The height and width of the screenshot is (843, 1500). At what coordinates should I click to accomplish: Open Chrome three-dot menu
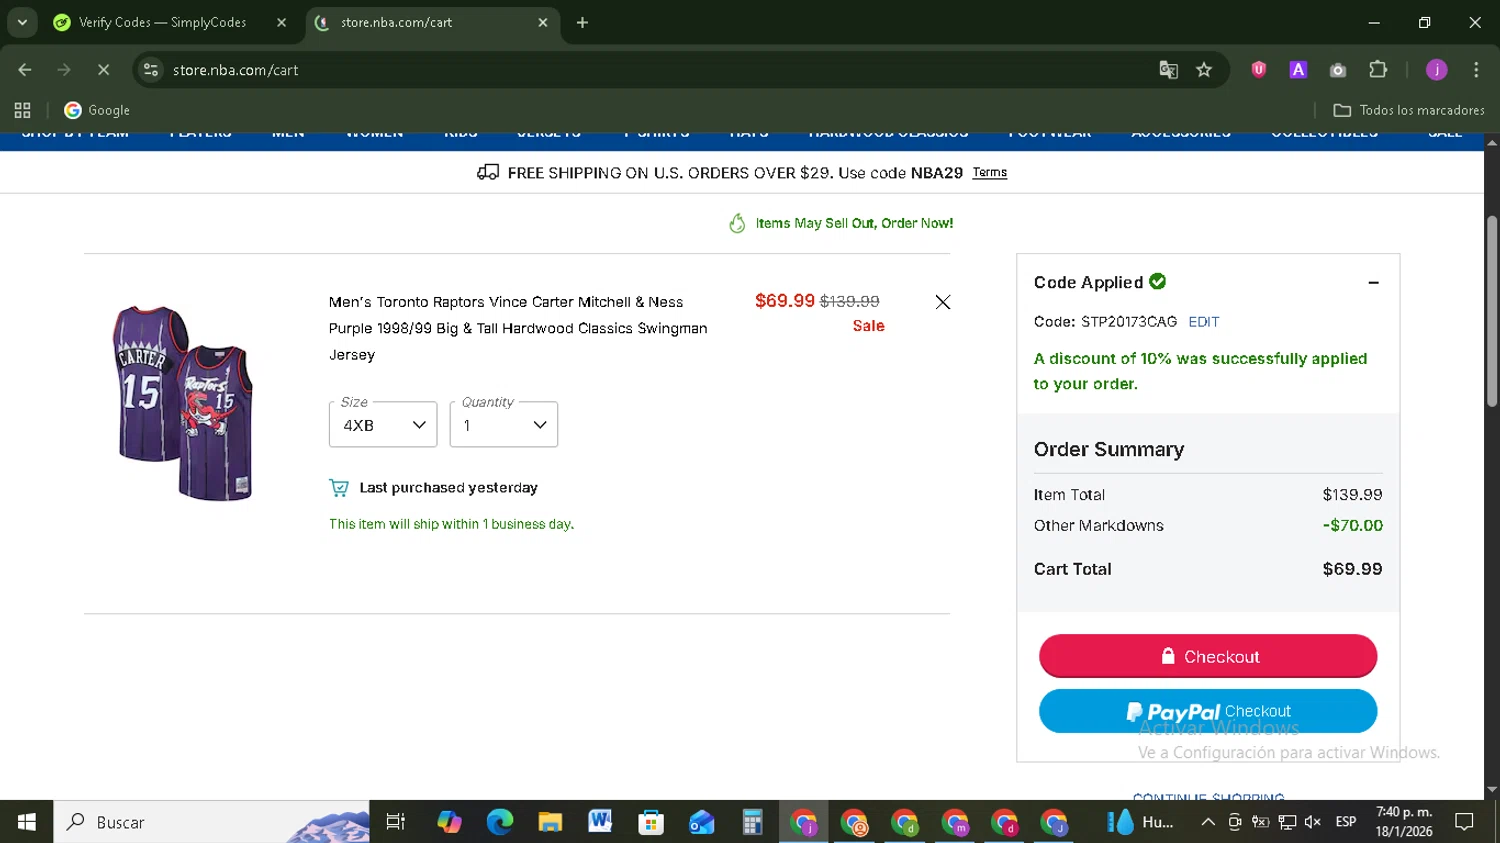click(1476, 70)
